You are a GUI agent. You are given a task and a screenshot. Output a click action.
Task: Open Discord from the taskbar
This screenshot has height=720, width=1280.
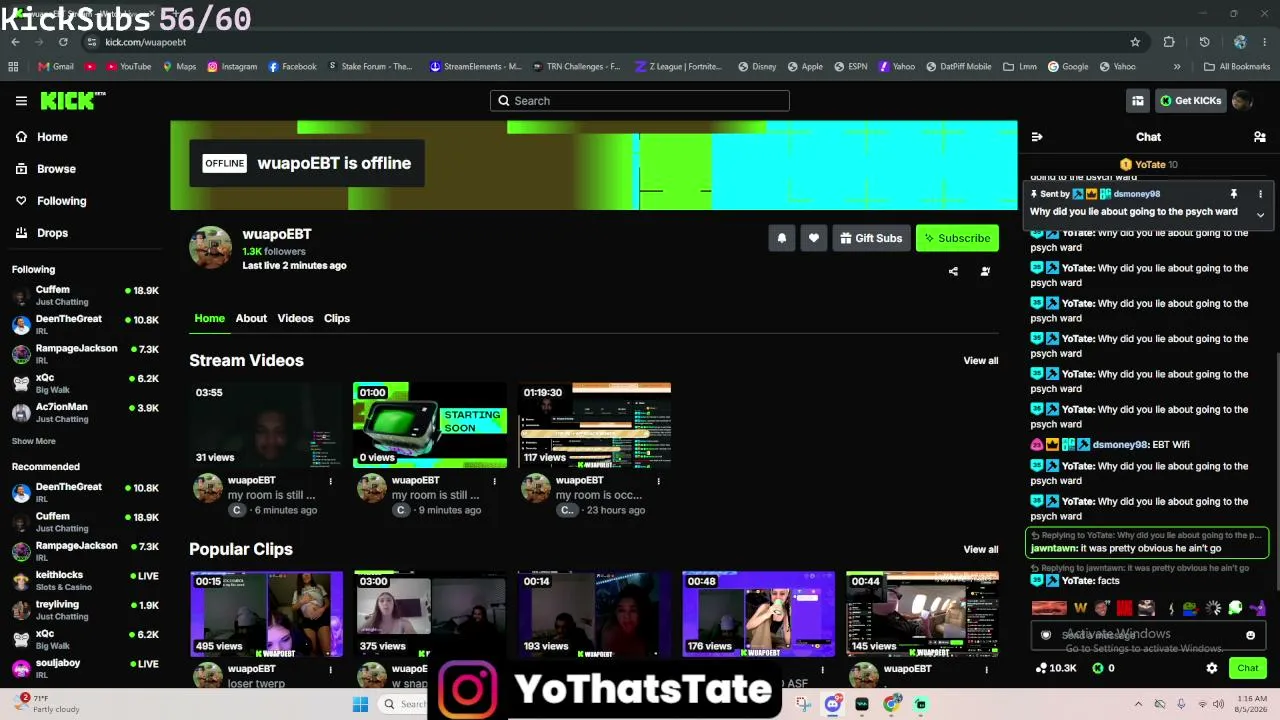point(832,704)
